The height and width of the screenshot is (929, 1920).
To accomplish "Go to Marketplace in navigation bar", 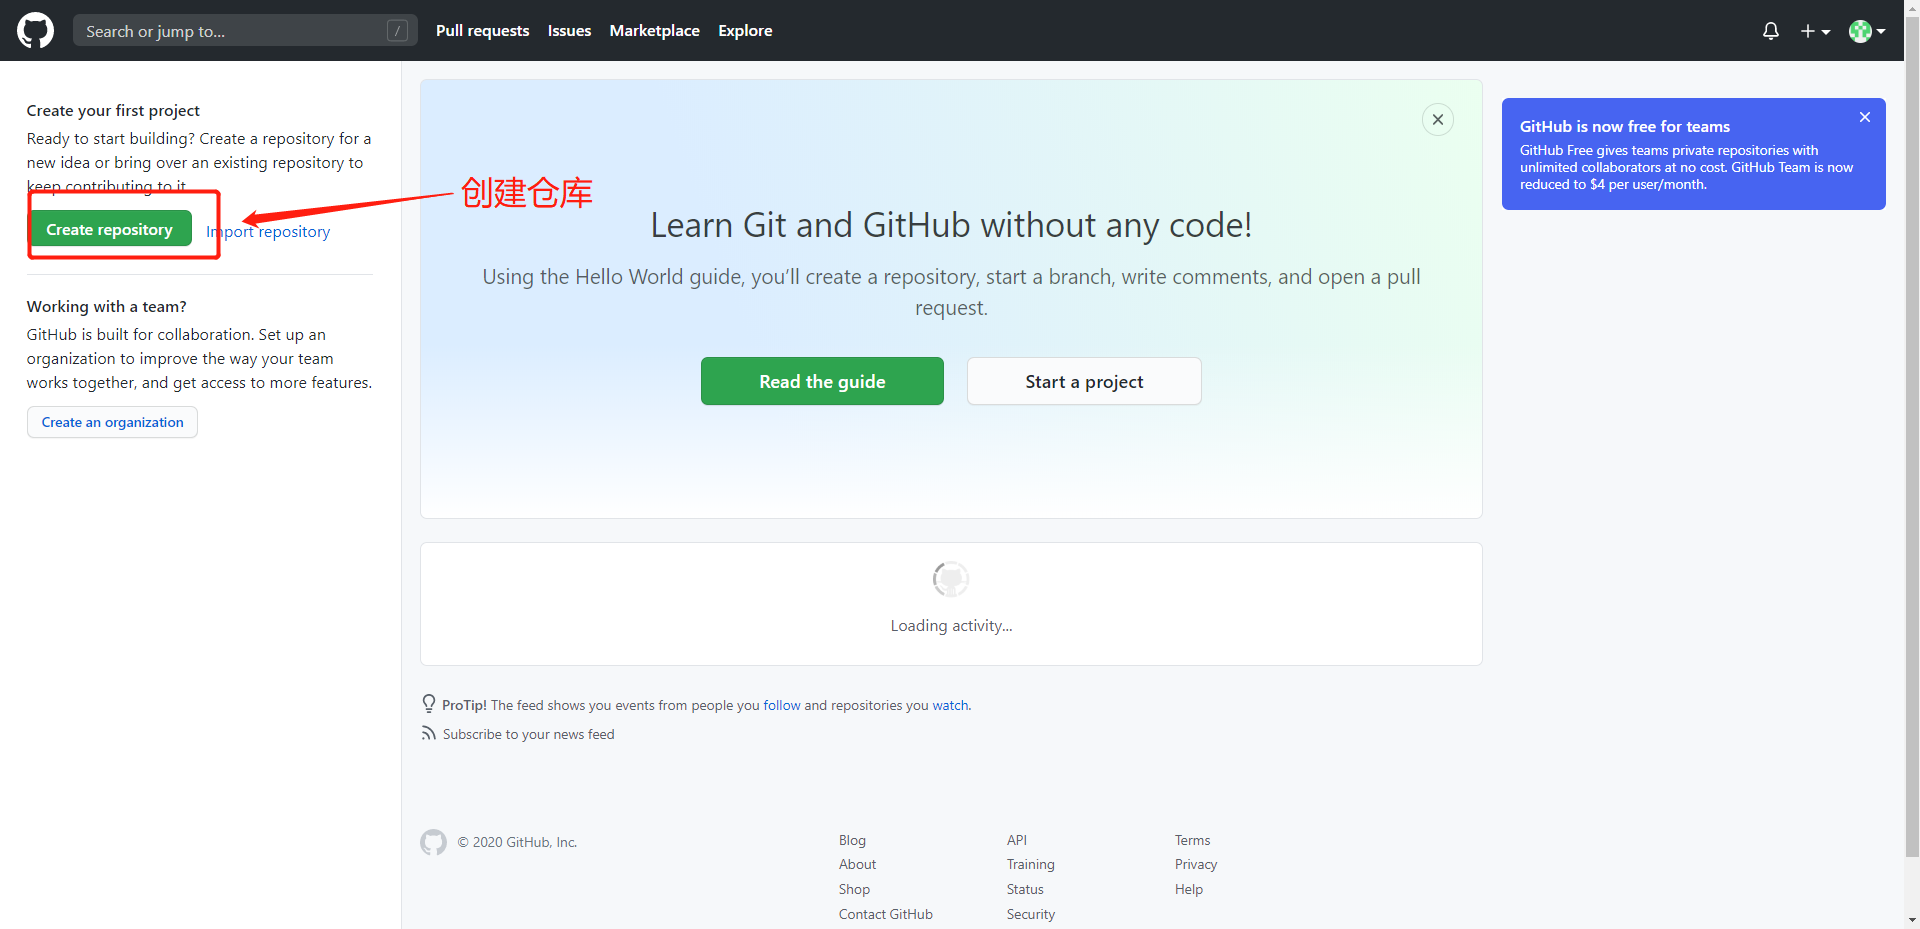I will (654, 31).
